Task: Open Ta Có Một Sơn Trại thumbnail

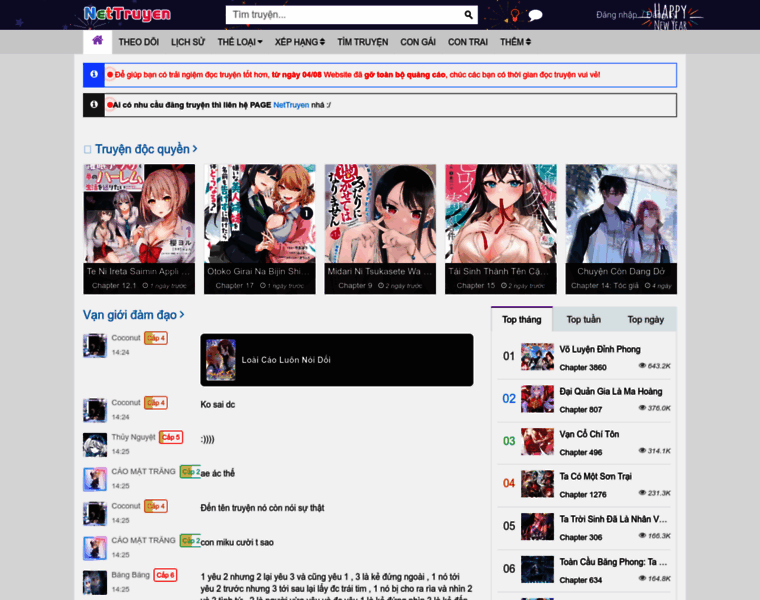Action: click(537, 484)
